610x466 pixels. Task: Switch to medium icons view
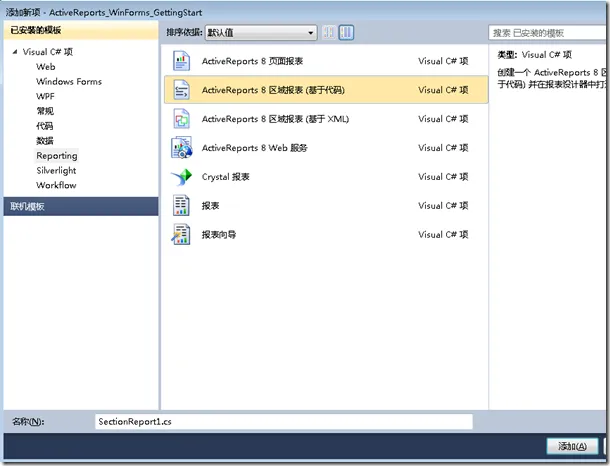(x=346, y=33)
